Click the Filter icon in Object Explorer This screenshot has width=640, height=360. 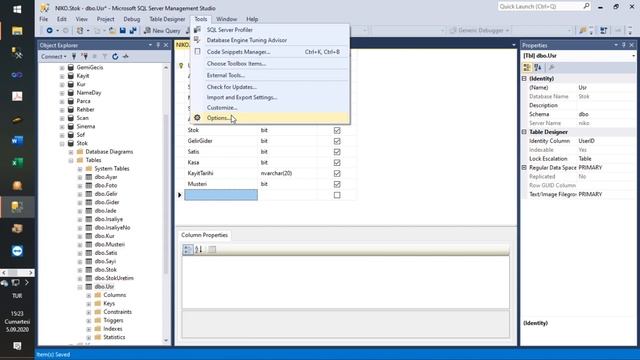tap(105, 57)
